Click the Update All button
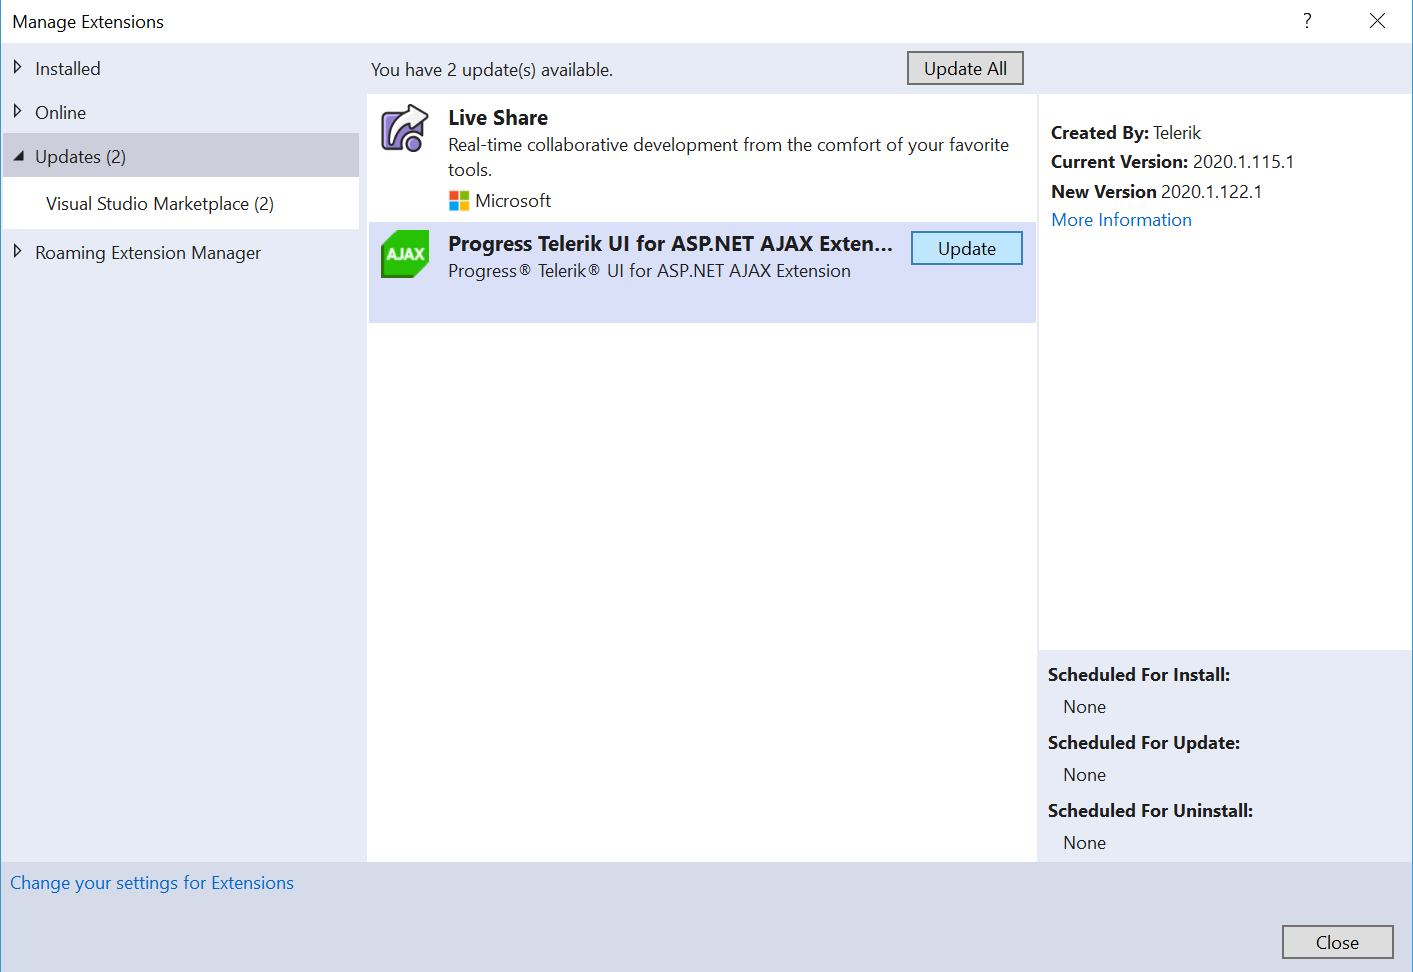The image size is (1413, 972). pyautogui.click(x=964, y=67)
